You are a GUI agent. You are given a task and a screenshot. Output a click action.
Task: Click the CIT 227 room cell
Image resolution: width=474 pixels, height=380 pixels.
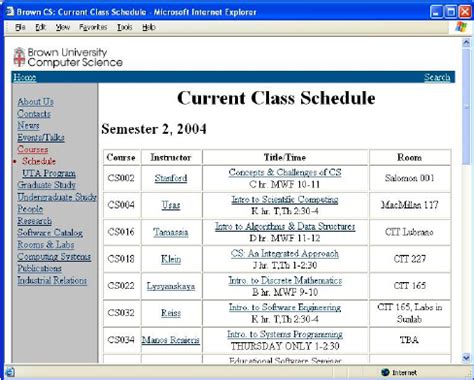(x=410, y=259)
